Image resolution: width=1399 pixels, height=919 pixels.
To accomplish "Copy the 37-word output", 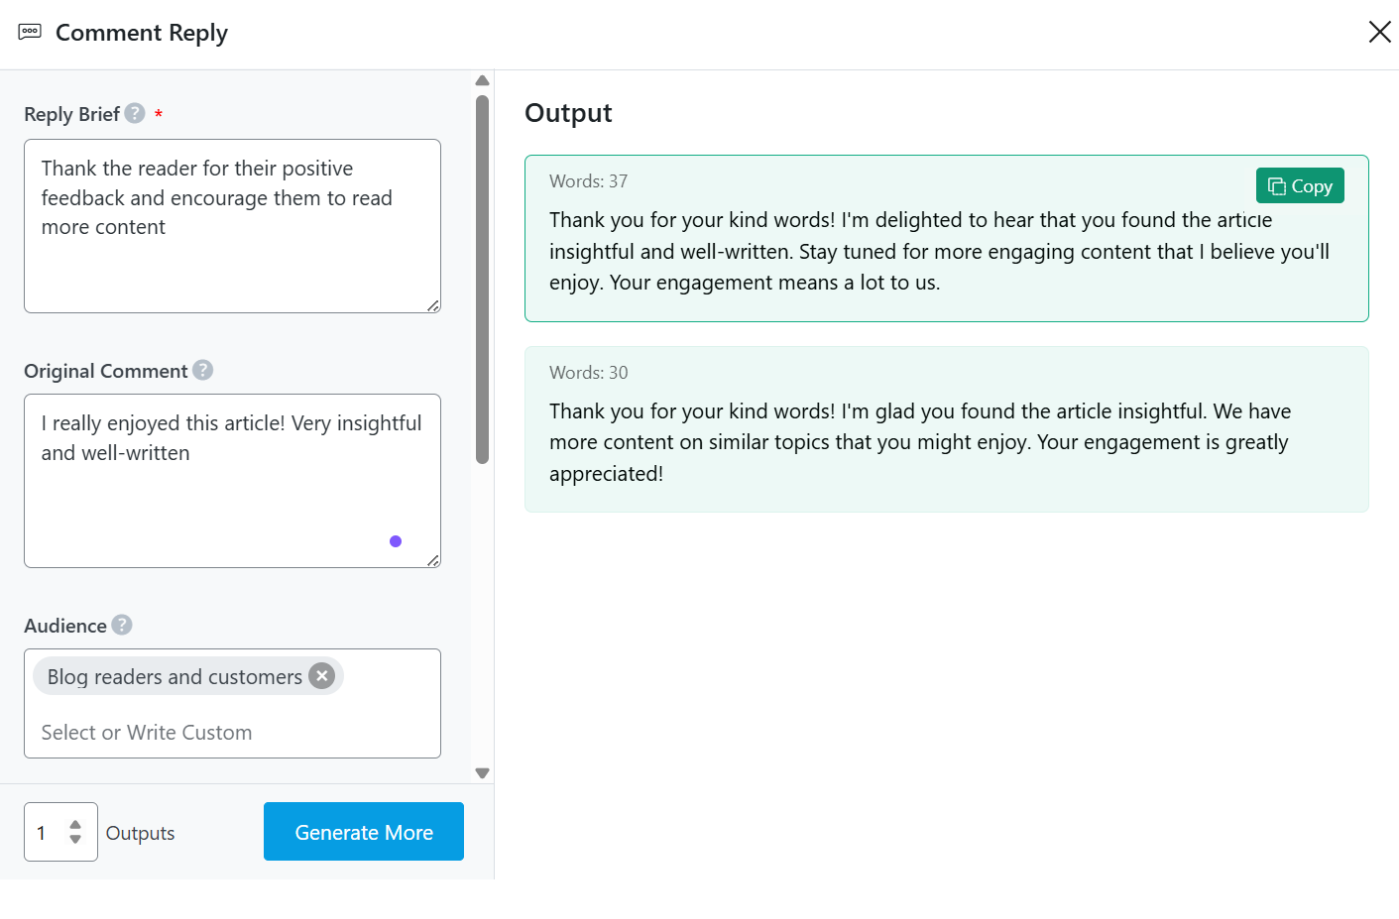I will 1299,186.
